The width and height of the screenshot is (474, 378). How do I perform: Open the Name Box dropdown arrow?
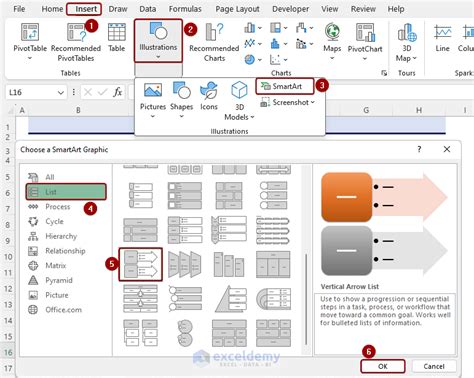pyautogui.click(x=61, y=93)
